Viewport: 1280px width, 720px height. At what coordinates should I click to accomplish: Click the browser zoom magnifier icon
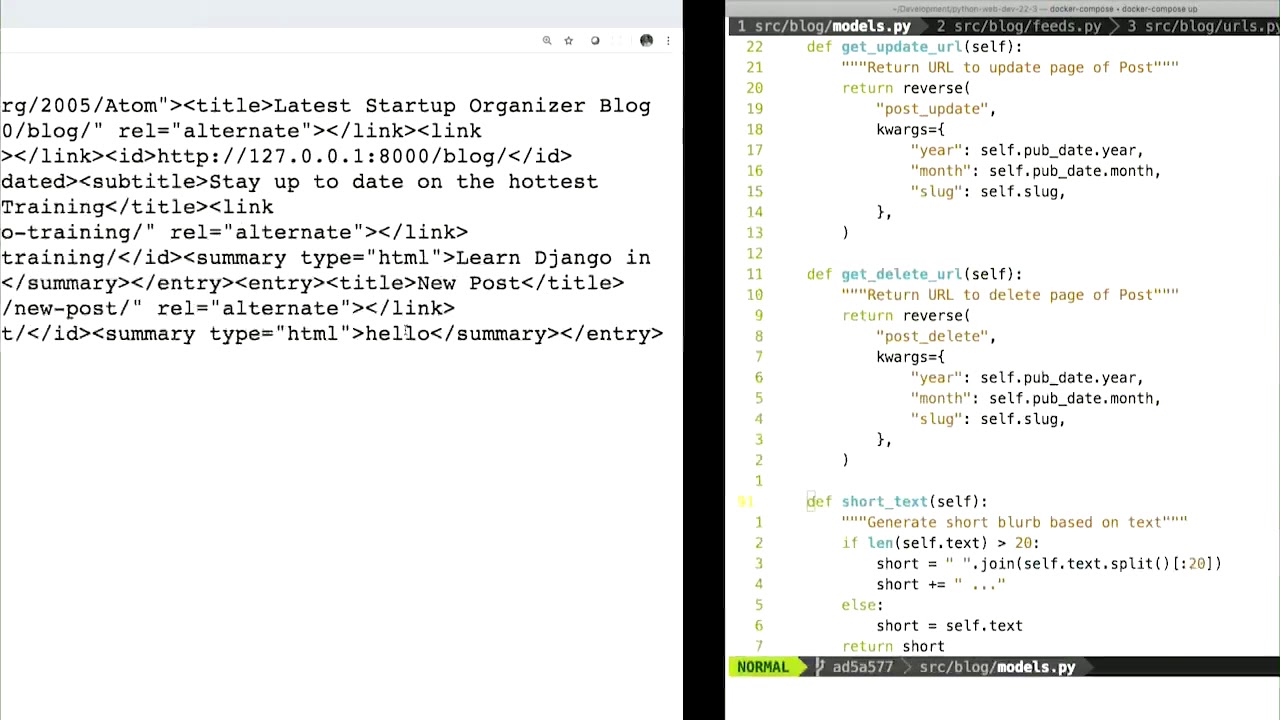(x=547, y=41)
